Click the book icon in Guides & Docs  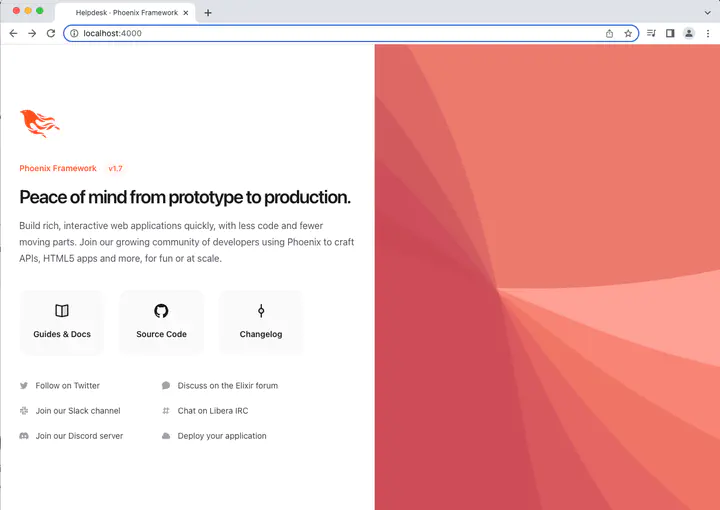(x=62, y=311)
